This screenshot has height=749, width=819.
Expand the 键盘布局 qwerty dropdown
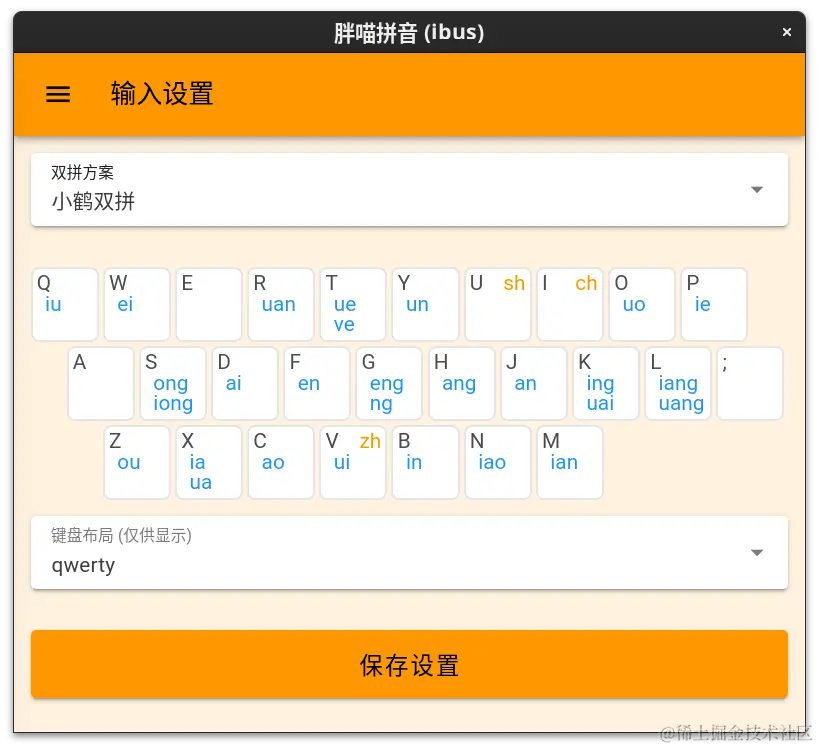[410, 553]
